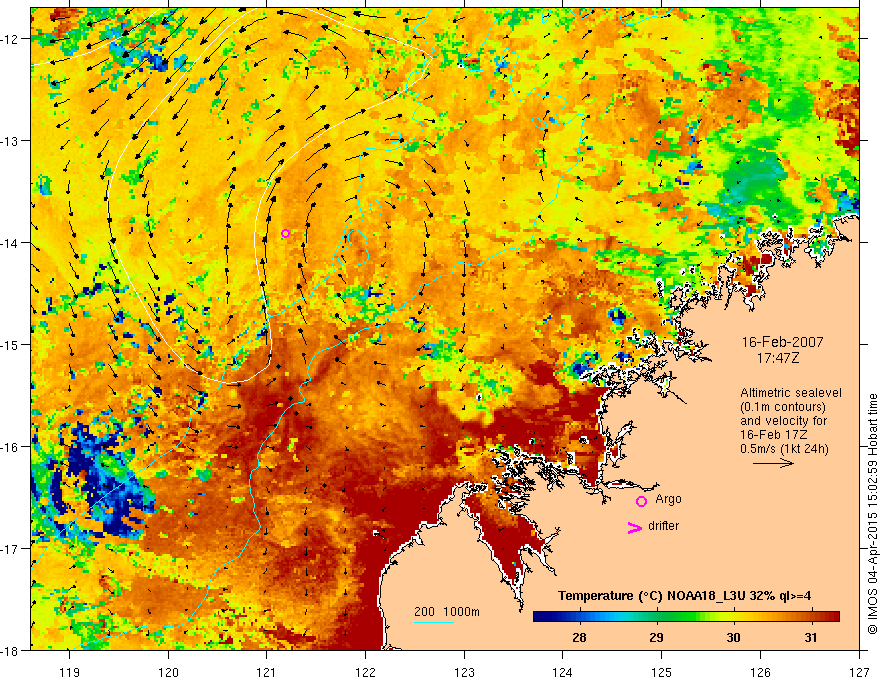
Task: Click latitude label -16
Action: coord(11,447)
